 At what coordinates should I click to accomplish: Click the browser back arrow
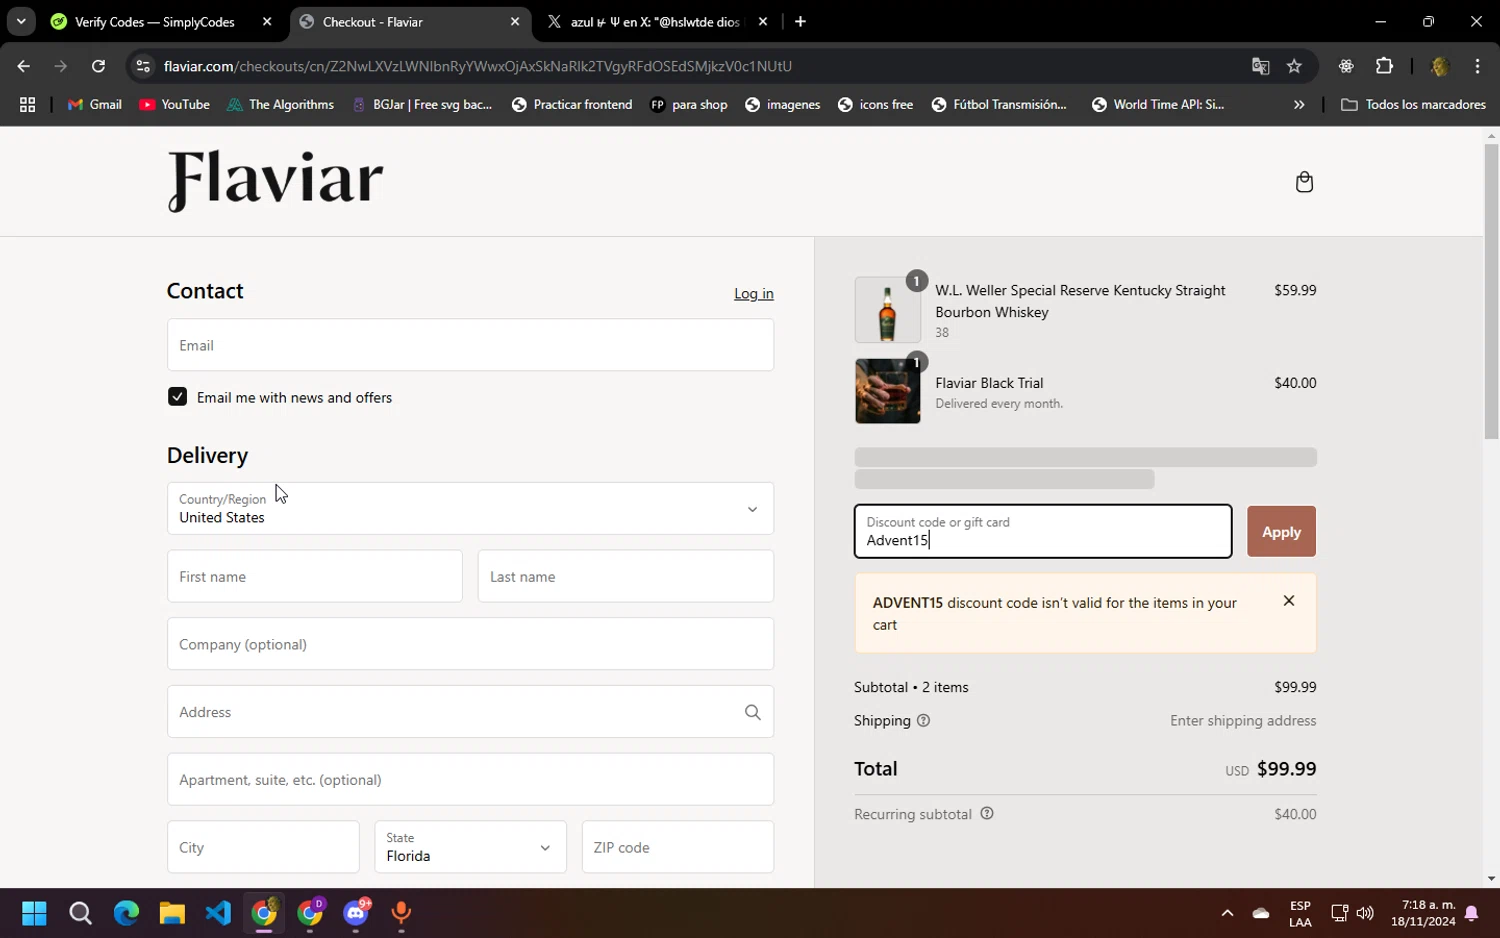click(x=23, y=66)
